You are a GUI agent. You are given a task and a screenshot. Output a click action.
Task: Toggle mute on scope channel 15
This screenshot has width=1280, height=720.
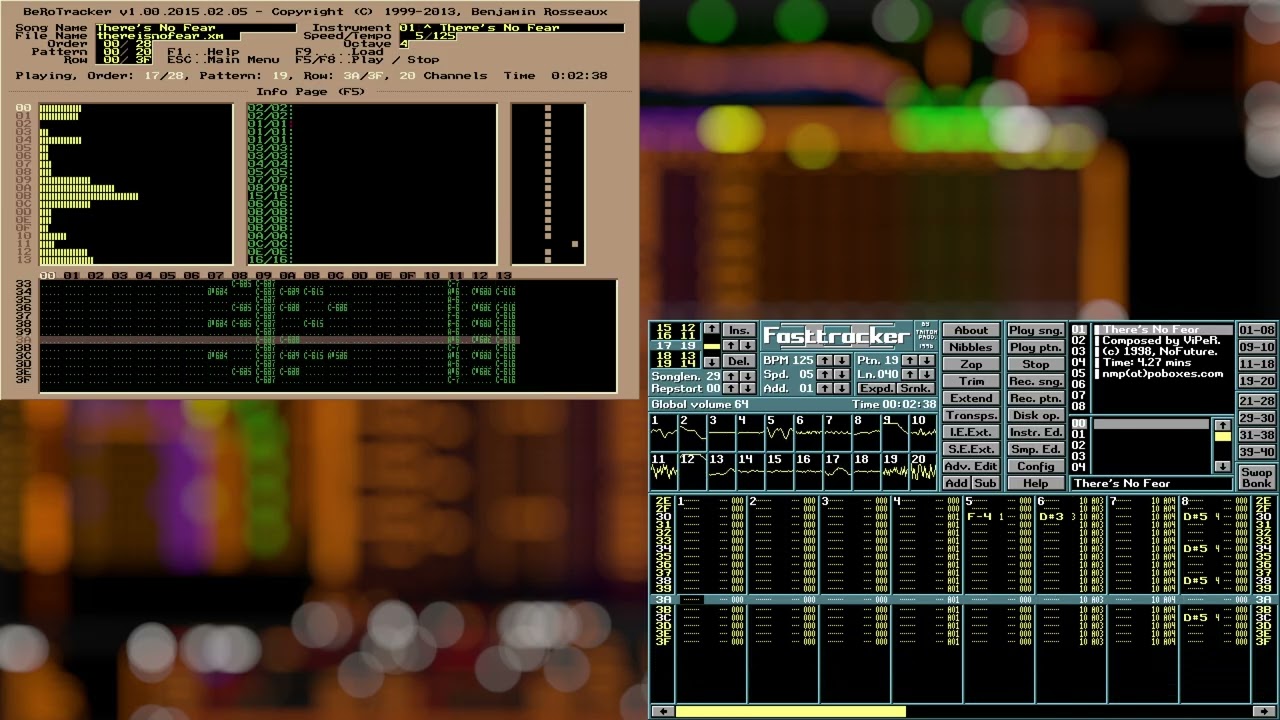coord(780,471)
